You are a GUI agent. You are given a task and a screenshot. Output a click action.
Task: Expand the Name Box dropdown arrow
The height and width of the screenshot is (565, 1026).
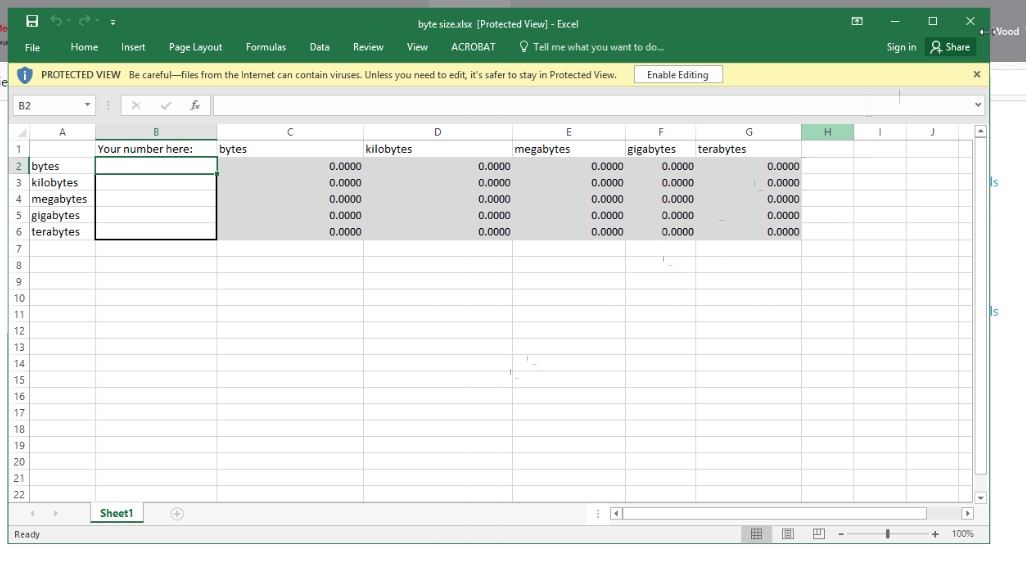coord(87,105)
